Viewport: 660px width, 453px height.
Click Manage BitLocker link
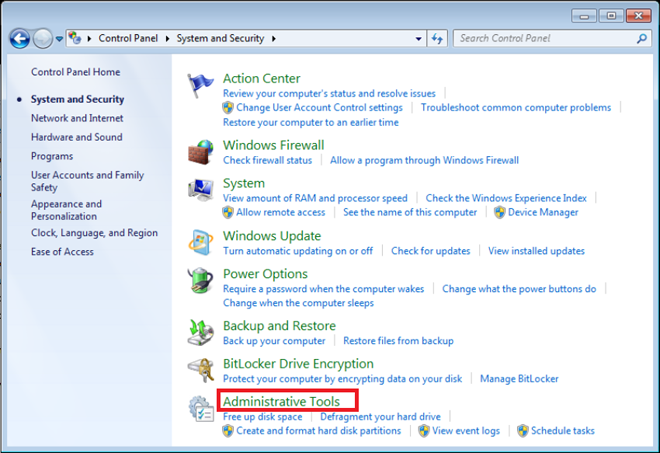click(519, 379)
